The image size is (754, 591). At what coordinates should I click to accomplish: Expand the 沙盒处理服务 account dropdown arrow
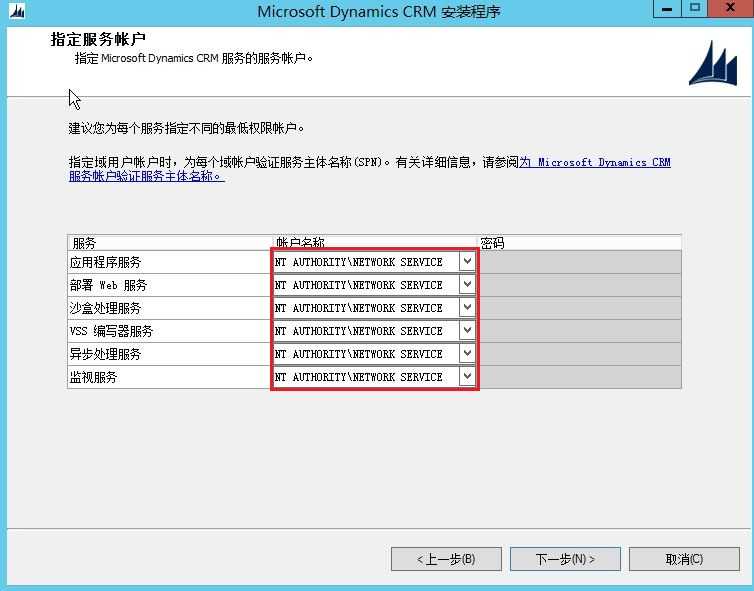467,307
